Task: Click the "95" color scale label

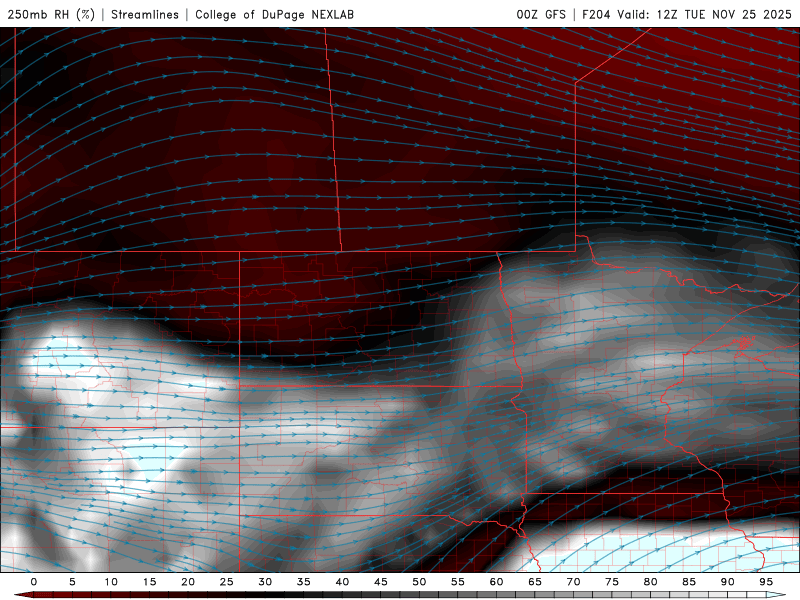Action: pos(766,582)
